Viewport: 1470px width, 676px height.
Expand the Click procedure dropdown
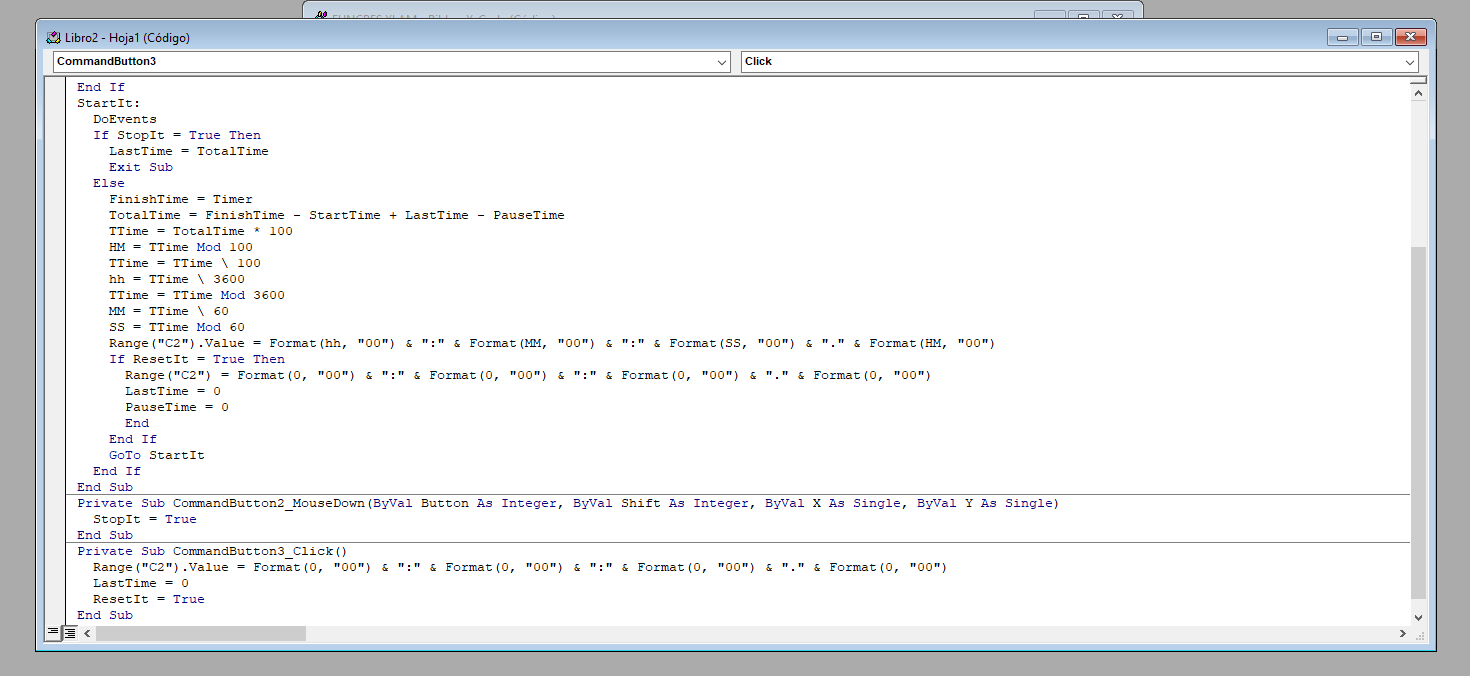click(x=1410, y=62)
